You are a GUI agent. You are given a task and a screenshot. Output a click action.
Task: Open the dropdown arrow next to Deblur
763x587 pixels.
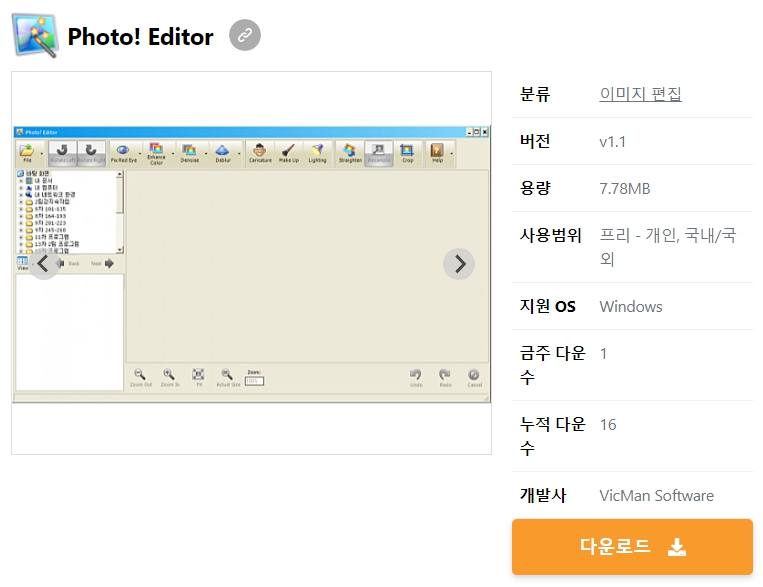(239, 154)
